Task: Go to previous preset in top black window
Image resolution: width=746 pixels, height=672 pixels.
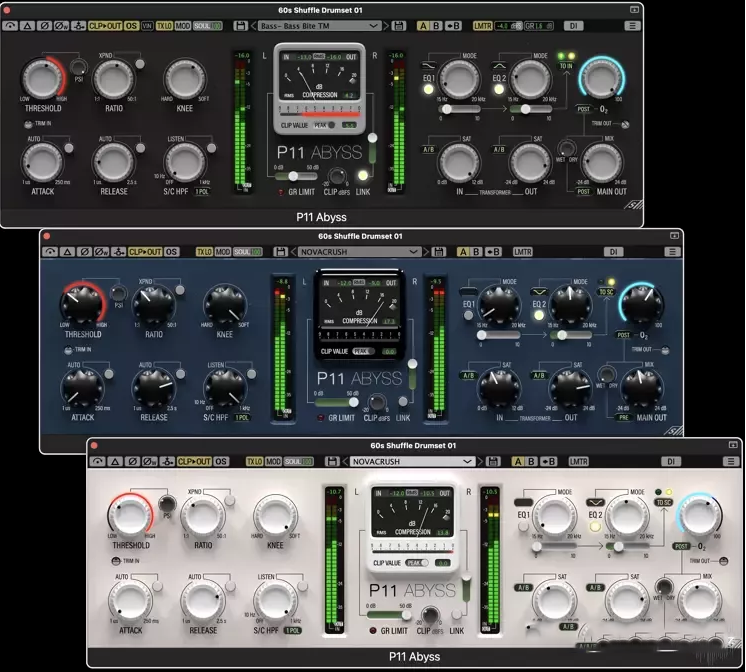Action: tap(253, 26)
